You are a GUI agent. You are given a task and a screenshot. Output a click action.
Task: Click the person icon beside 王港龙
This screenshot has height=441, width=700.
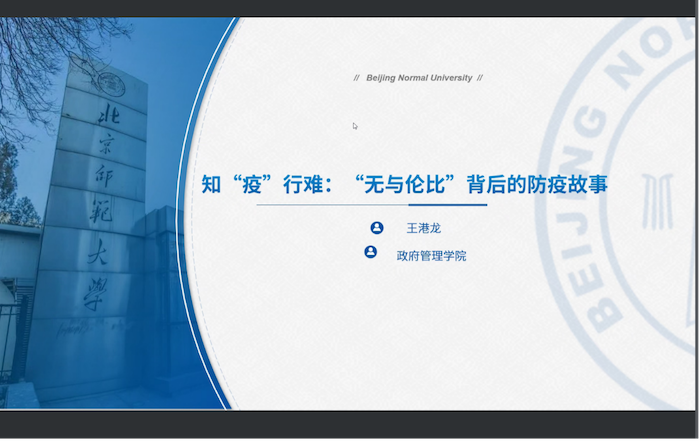(377, 228)
